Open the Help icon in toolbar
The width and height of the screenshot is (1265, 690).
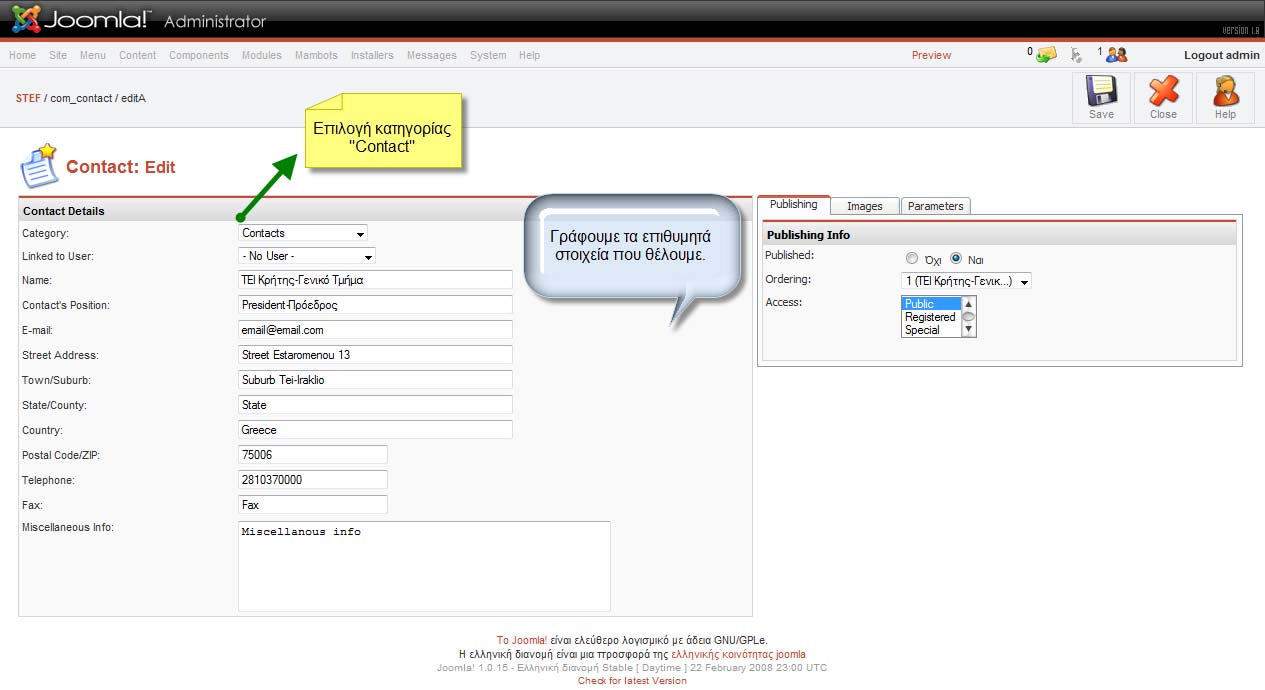tap(1225, 92)
